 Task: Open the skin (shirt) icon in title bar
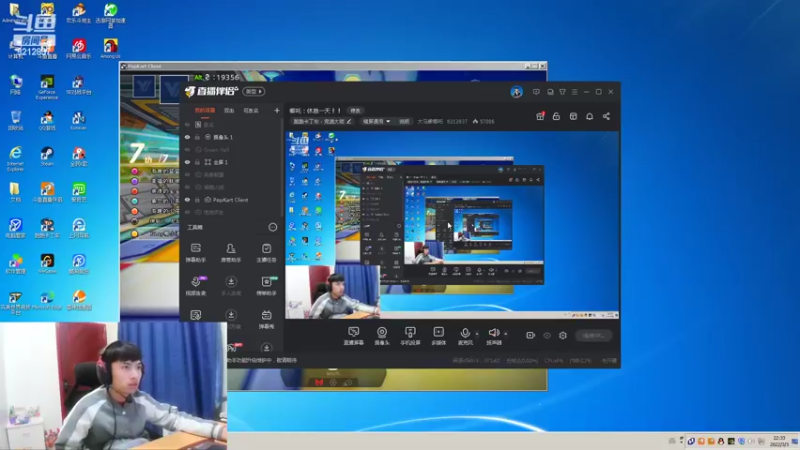click(562, 92)
